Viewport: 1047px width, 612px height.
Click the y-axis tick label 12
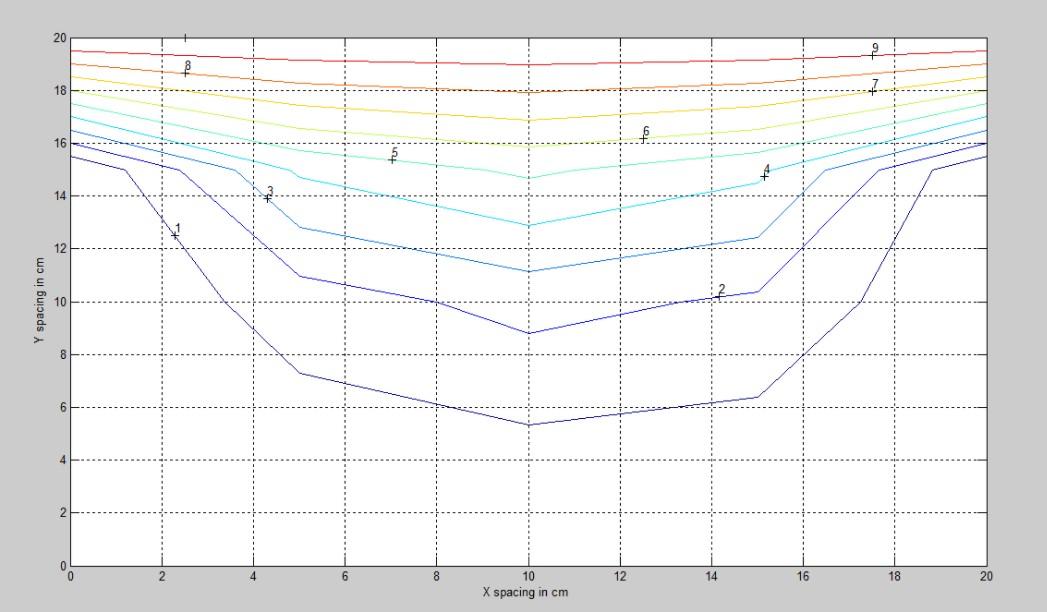tap(60, 249)
